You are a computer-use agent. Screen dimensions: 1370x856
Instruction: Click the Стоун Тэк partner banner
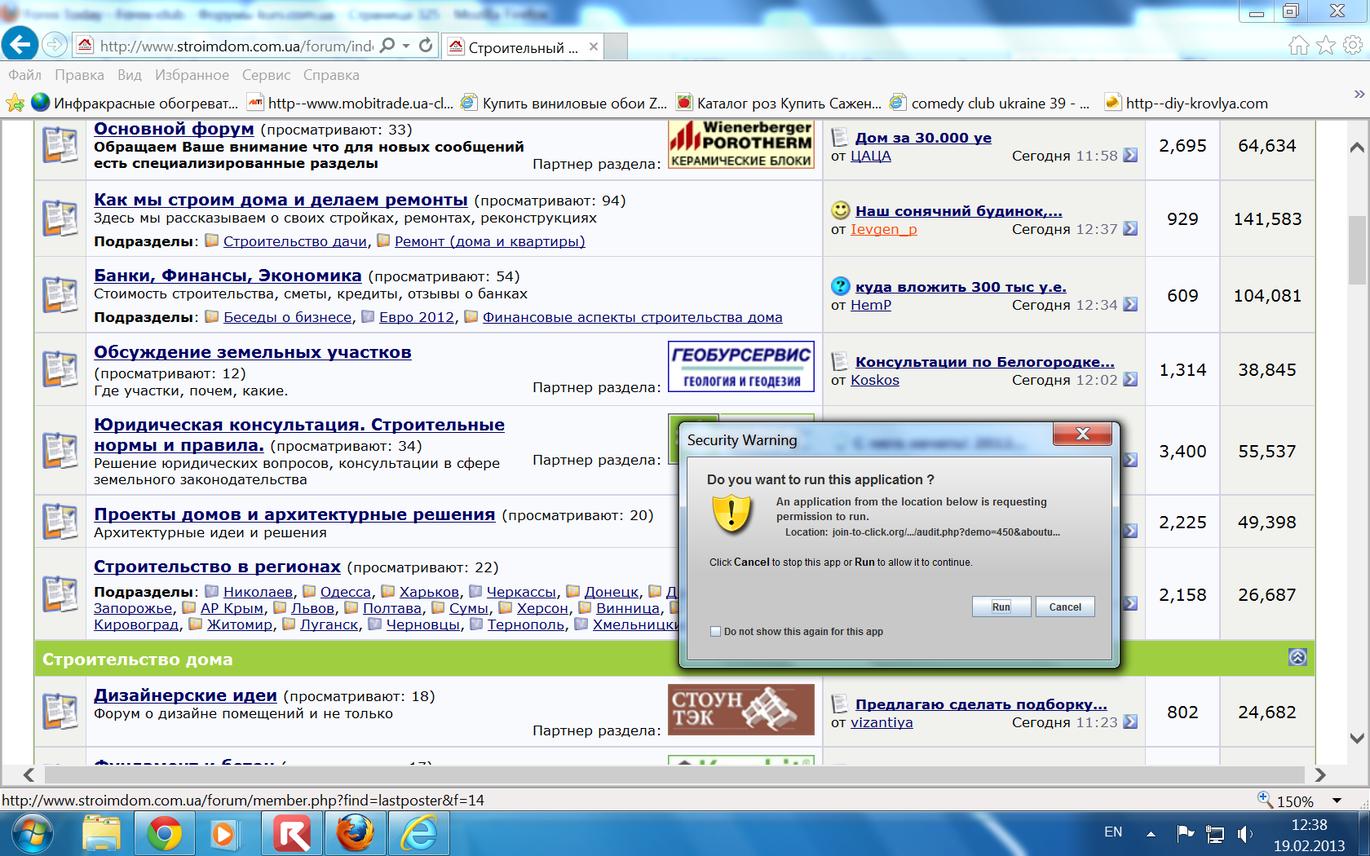click(741, 709)
